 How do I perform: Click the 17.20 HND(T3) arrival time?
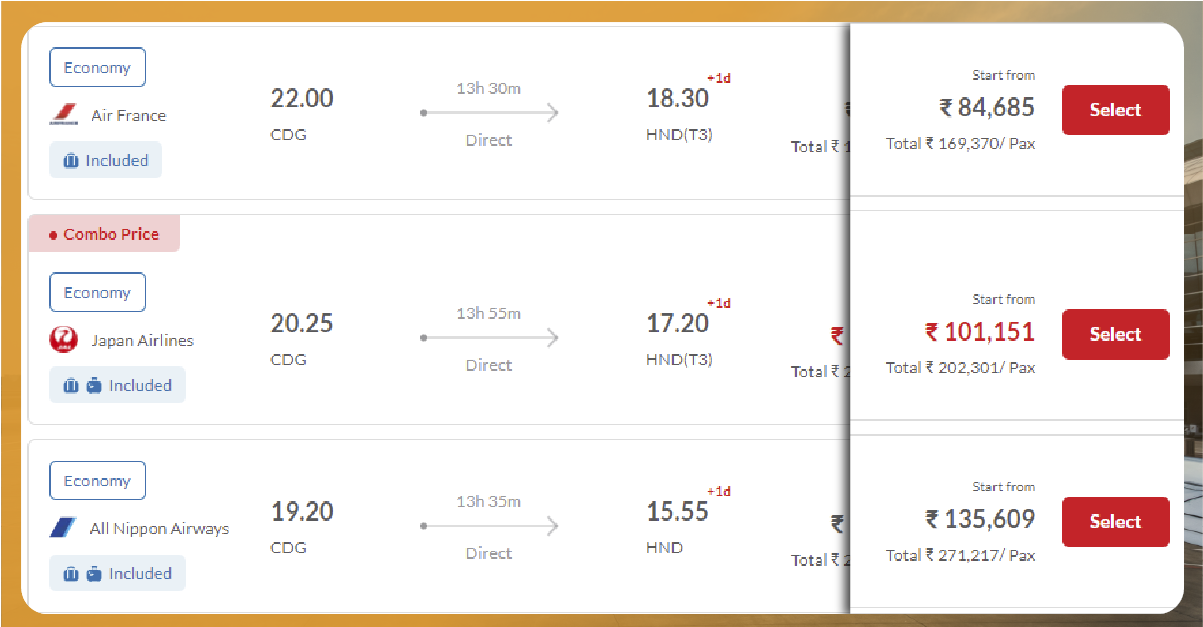[x=678, y=323]
